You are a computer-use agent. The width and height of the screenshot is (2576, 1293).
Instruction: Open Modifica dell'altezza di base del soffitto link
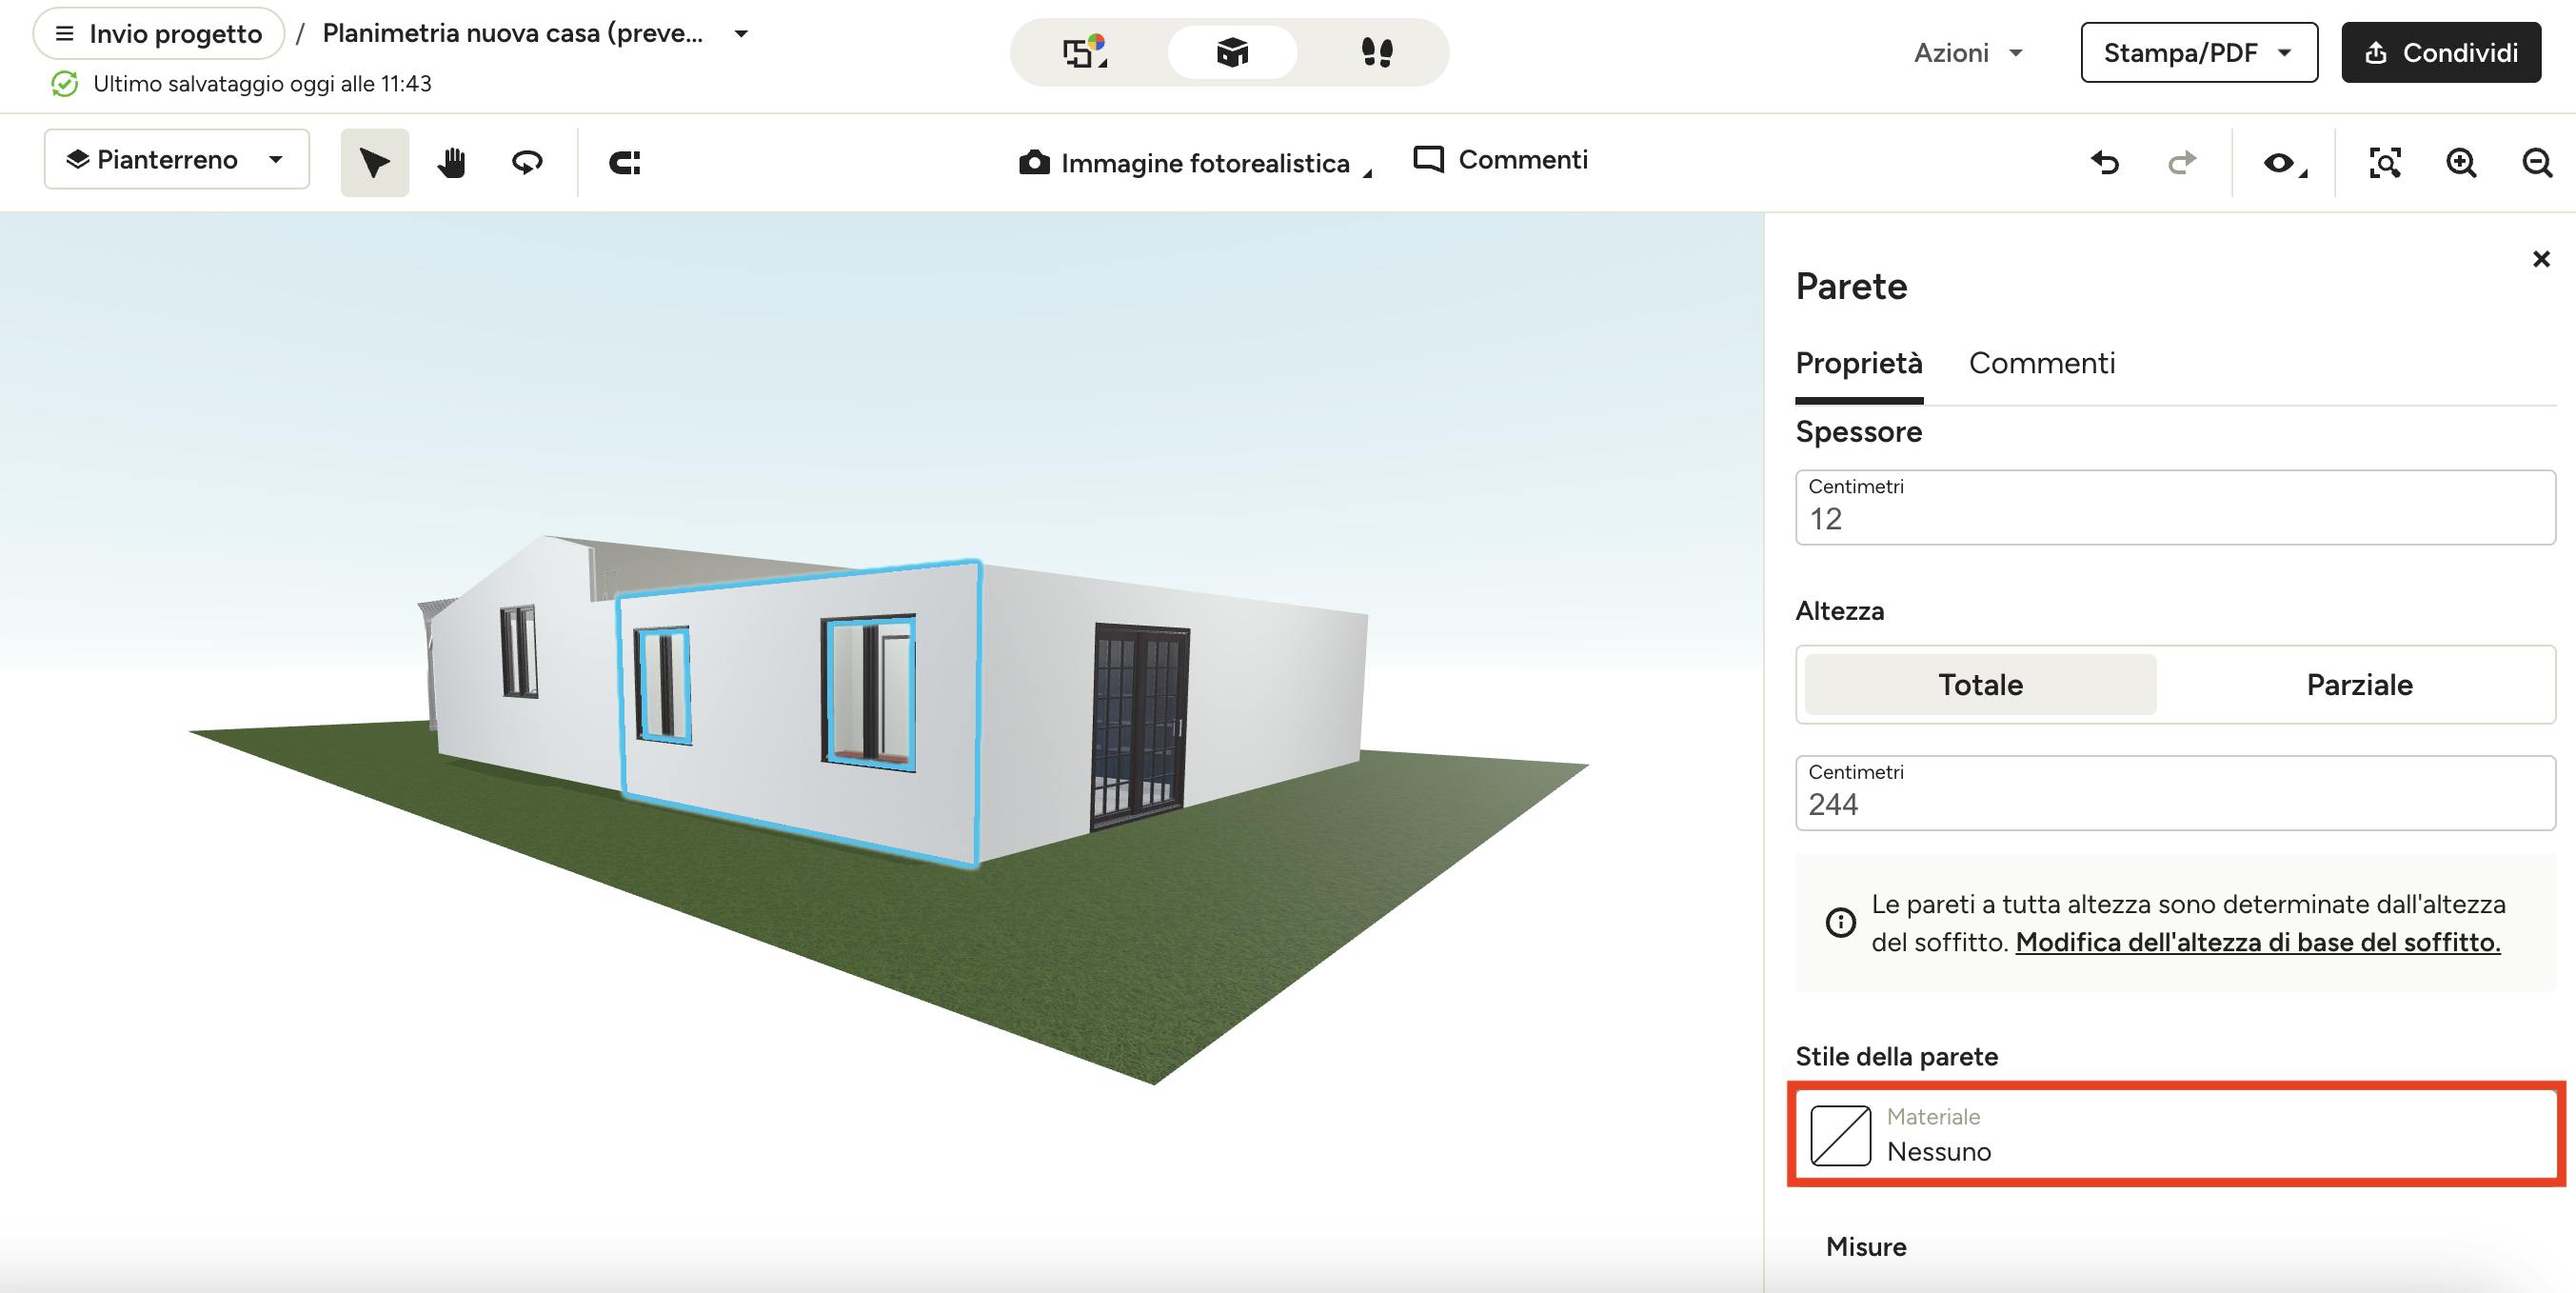(x=2258, y=943)
